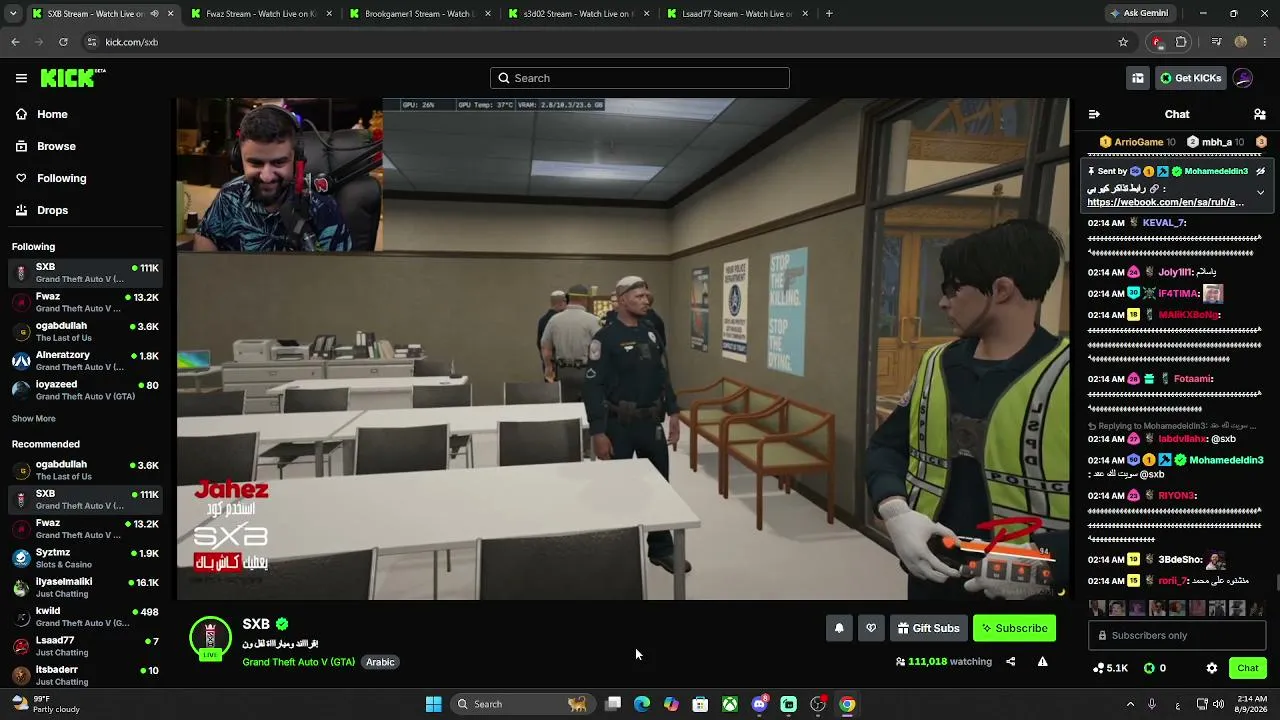Show hidden system tray icons
Viewport: 1280px width, 720px height.
click(1130, 704)
